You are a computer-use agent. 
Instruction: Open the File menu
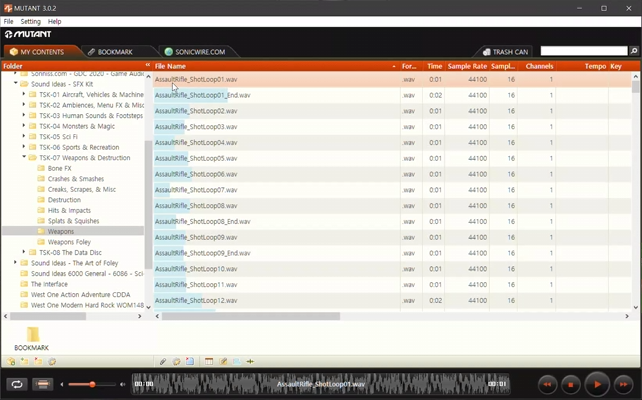coord(8,21)
